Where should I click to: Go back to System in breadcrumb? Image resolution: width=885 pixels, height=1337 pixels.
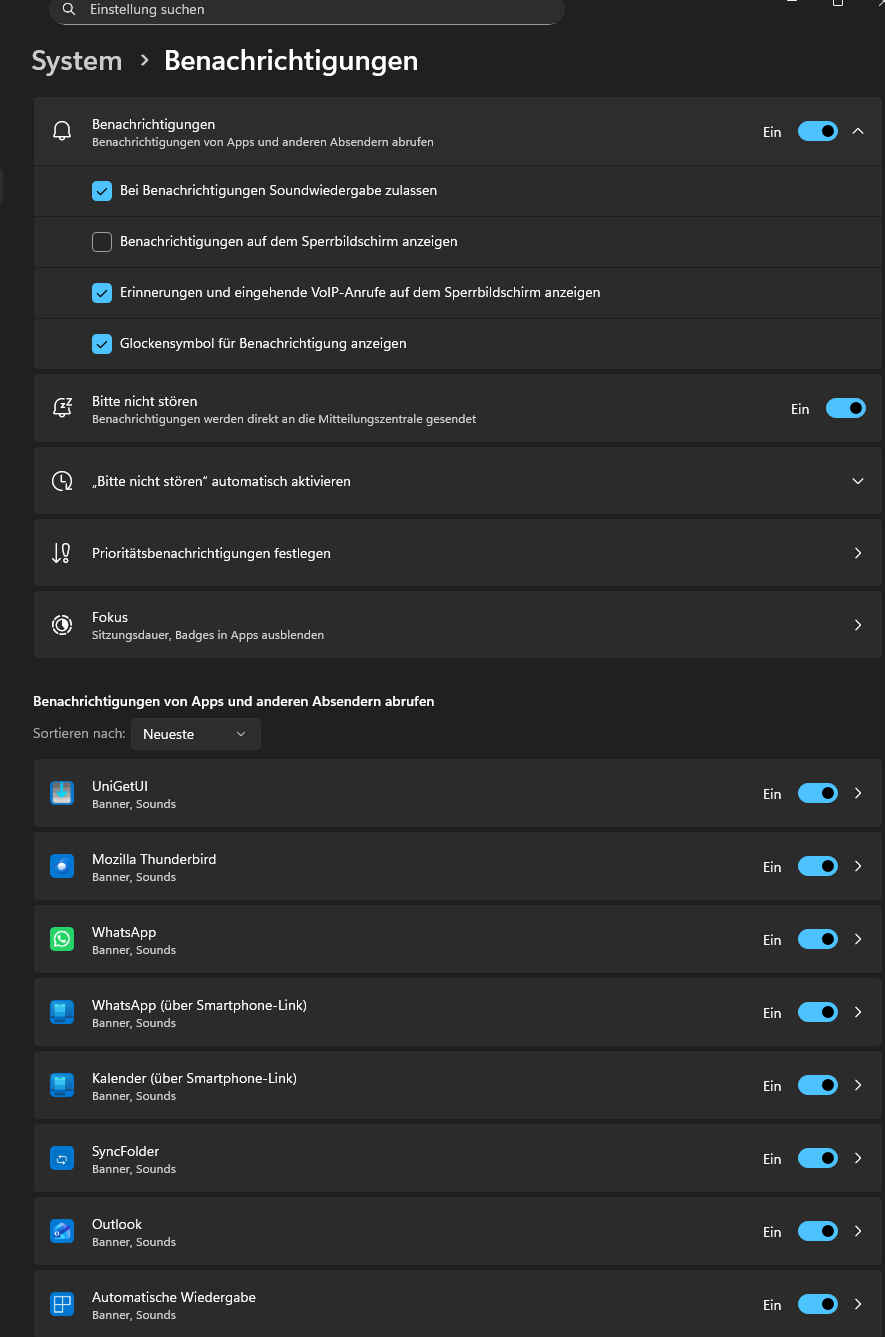(x=77, y=61)
